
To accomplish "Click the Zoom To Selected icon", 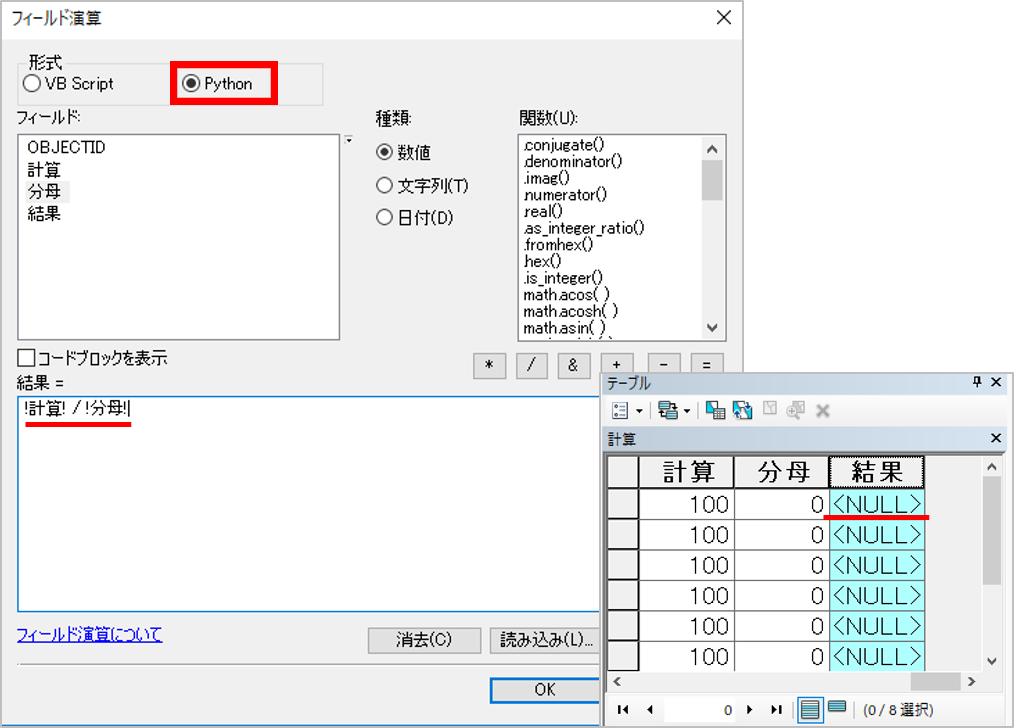I will coord(795,410).
